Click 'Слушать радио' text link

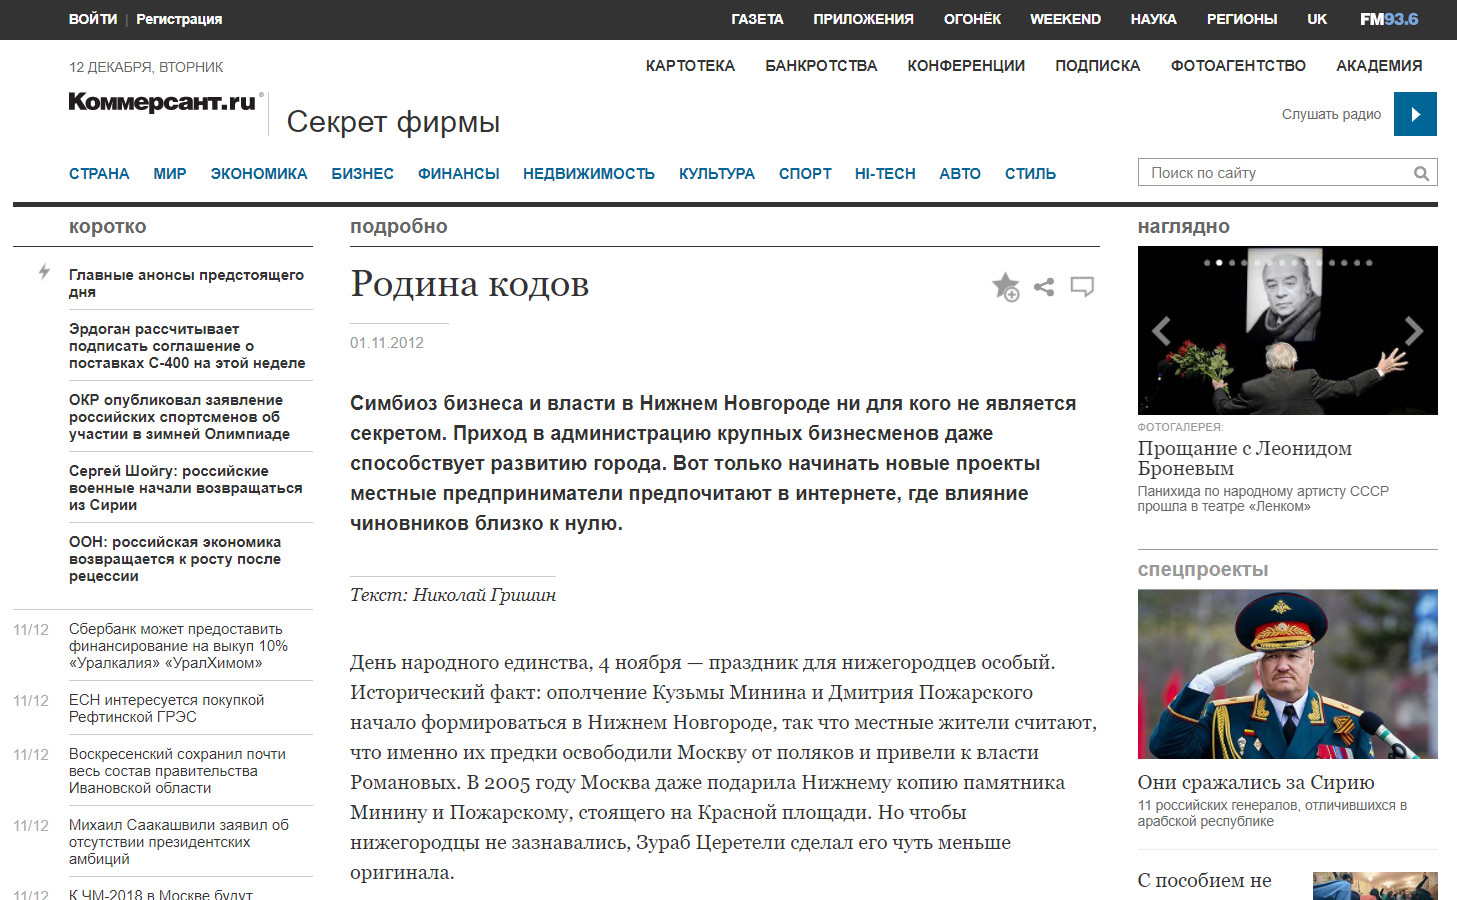[x=1331, y=114]
